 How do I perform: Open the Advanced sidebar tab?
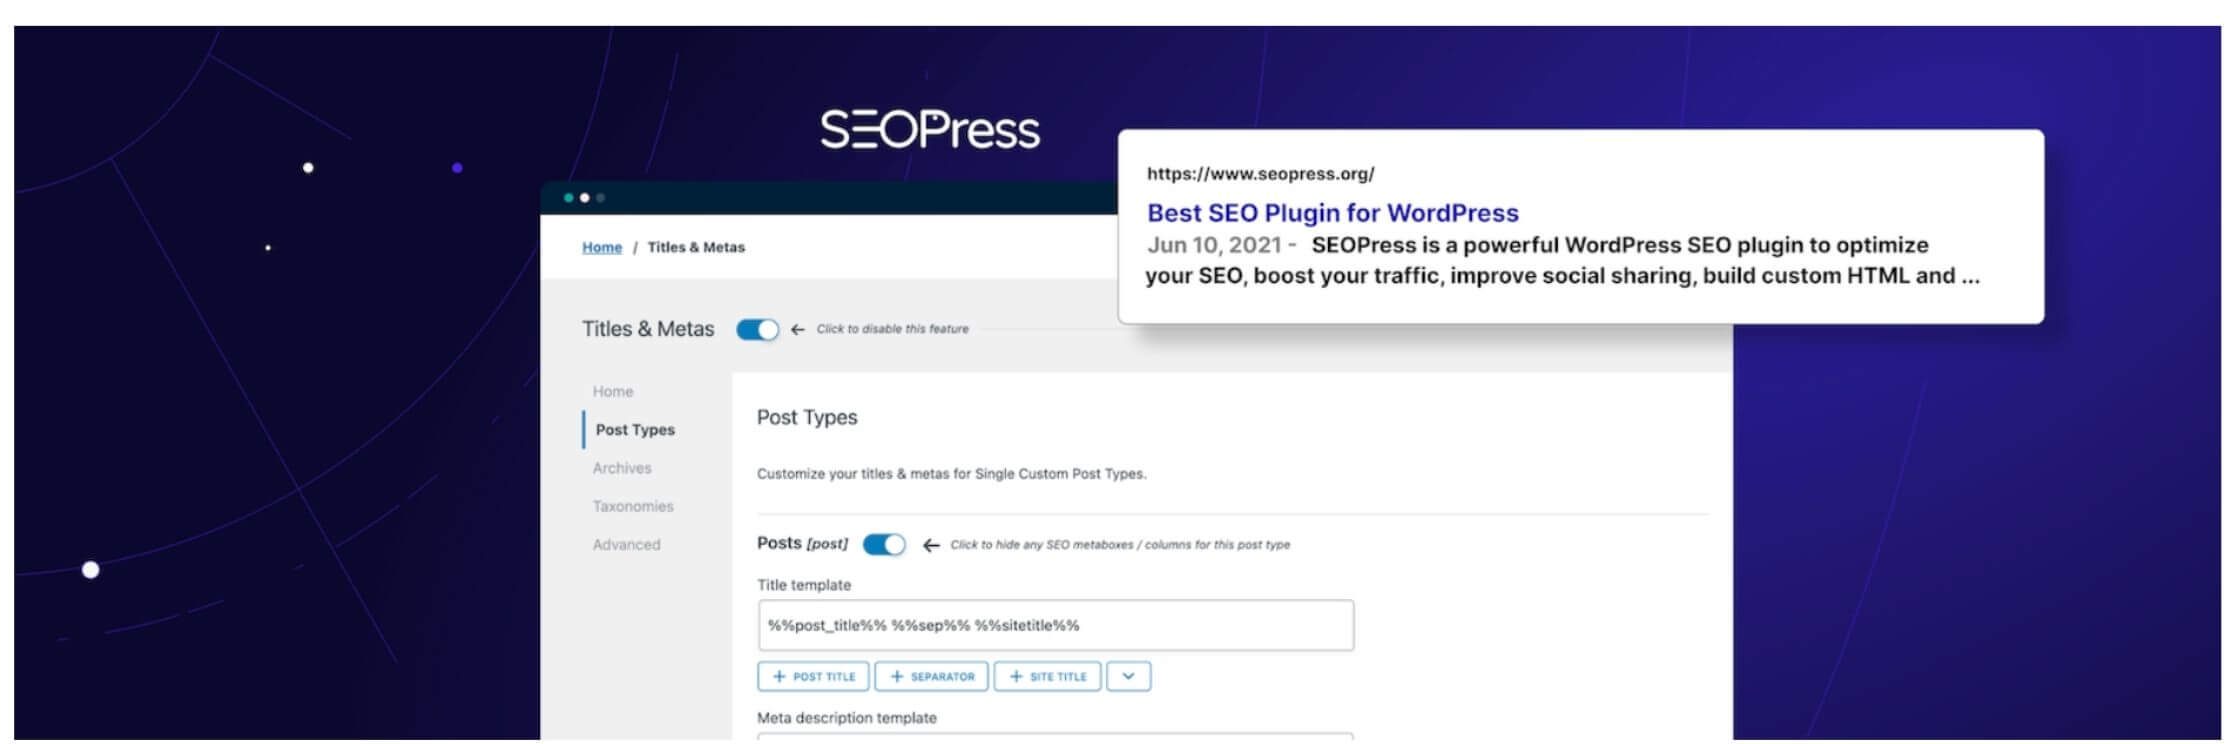tap(626, 545)
